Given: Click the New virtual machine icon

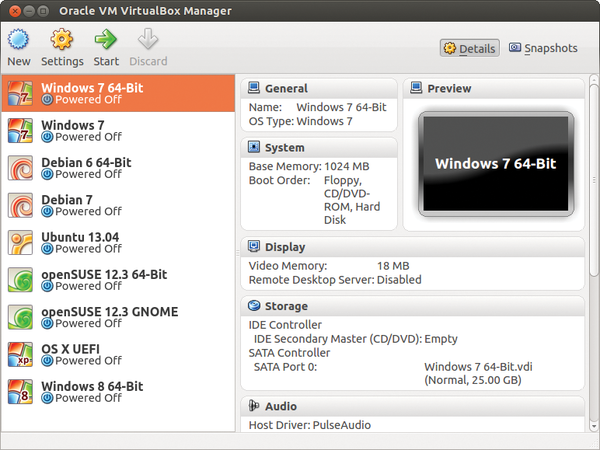Looking at the screenshot, I should pyautogui.click(x=18, y=39).
